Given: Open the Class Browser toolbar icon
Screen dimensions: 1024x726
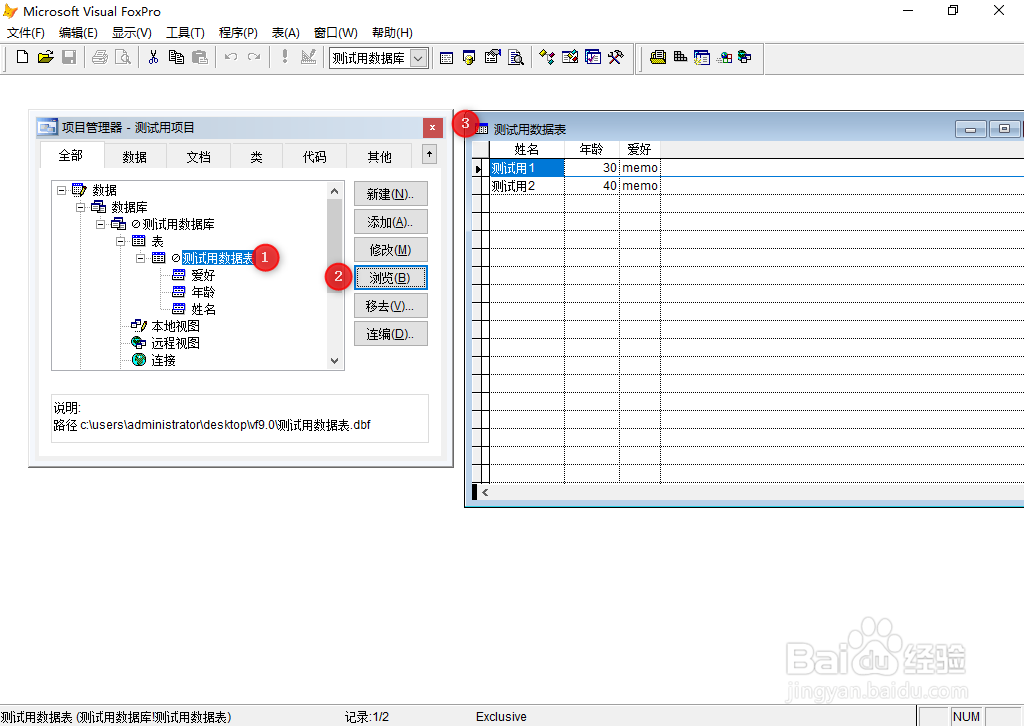Looking at the screenshot, I should [547, 58].
